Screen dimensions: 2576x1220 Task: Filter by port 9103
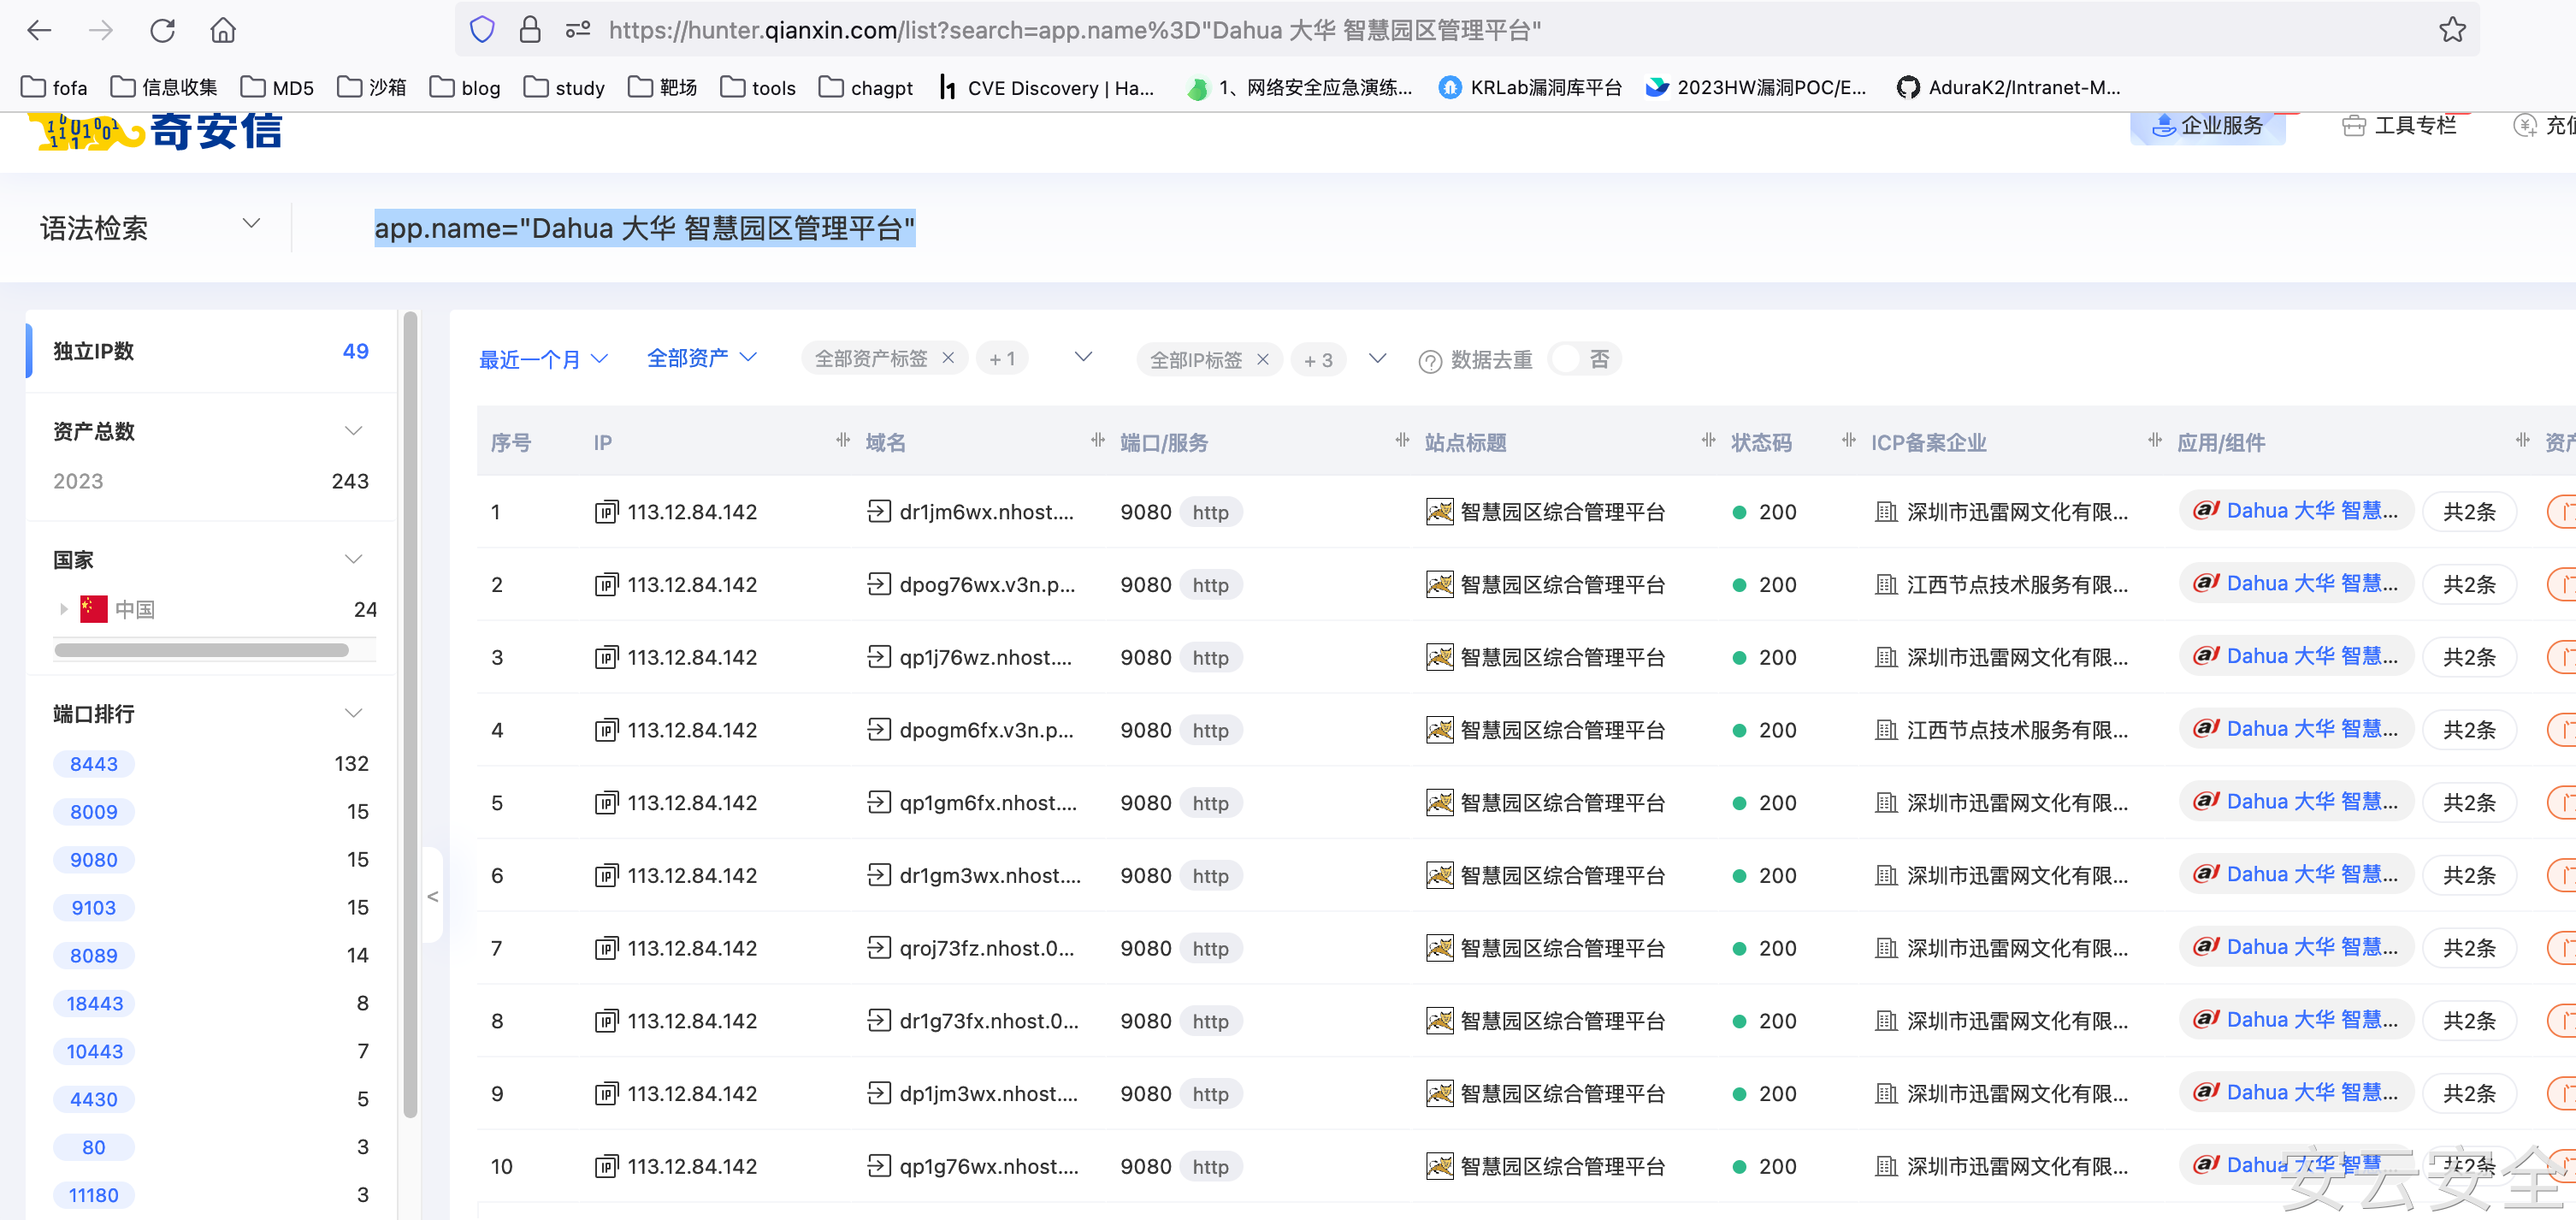tap(94, 908)
